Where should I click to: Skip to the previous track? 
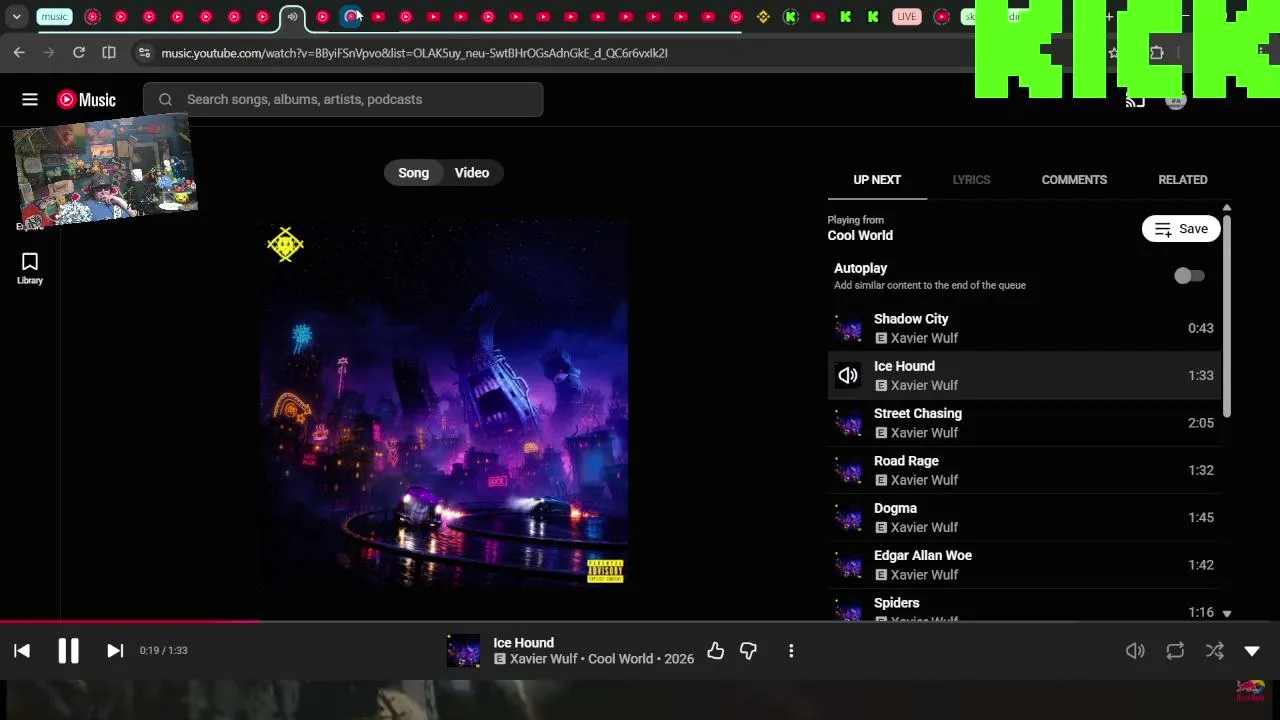pyautogui.click(x=22, y=651)
